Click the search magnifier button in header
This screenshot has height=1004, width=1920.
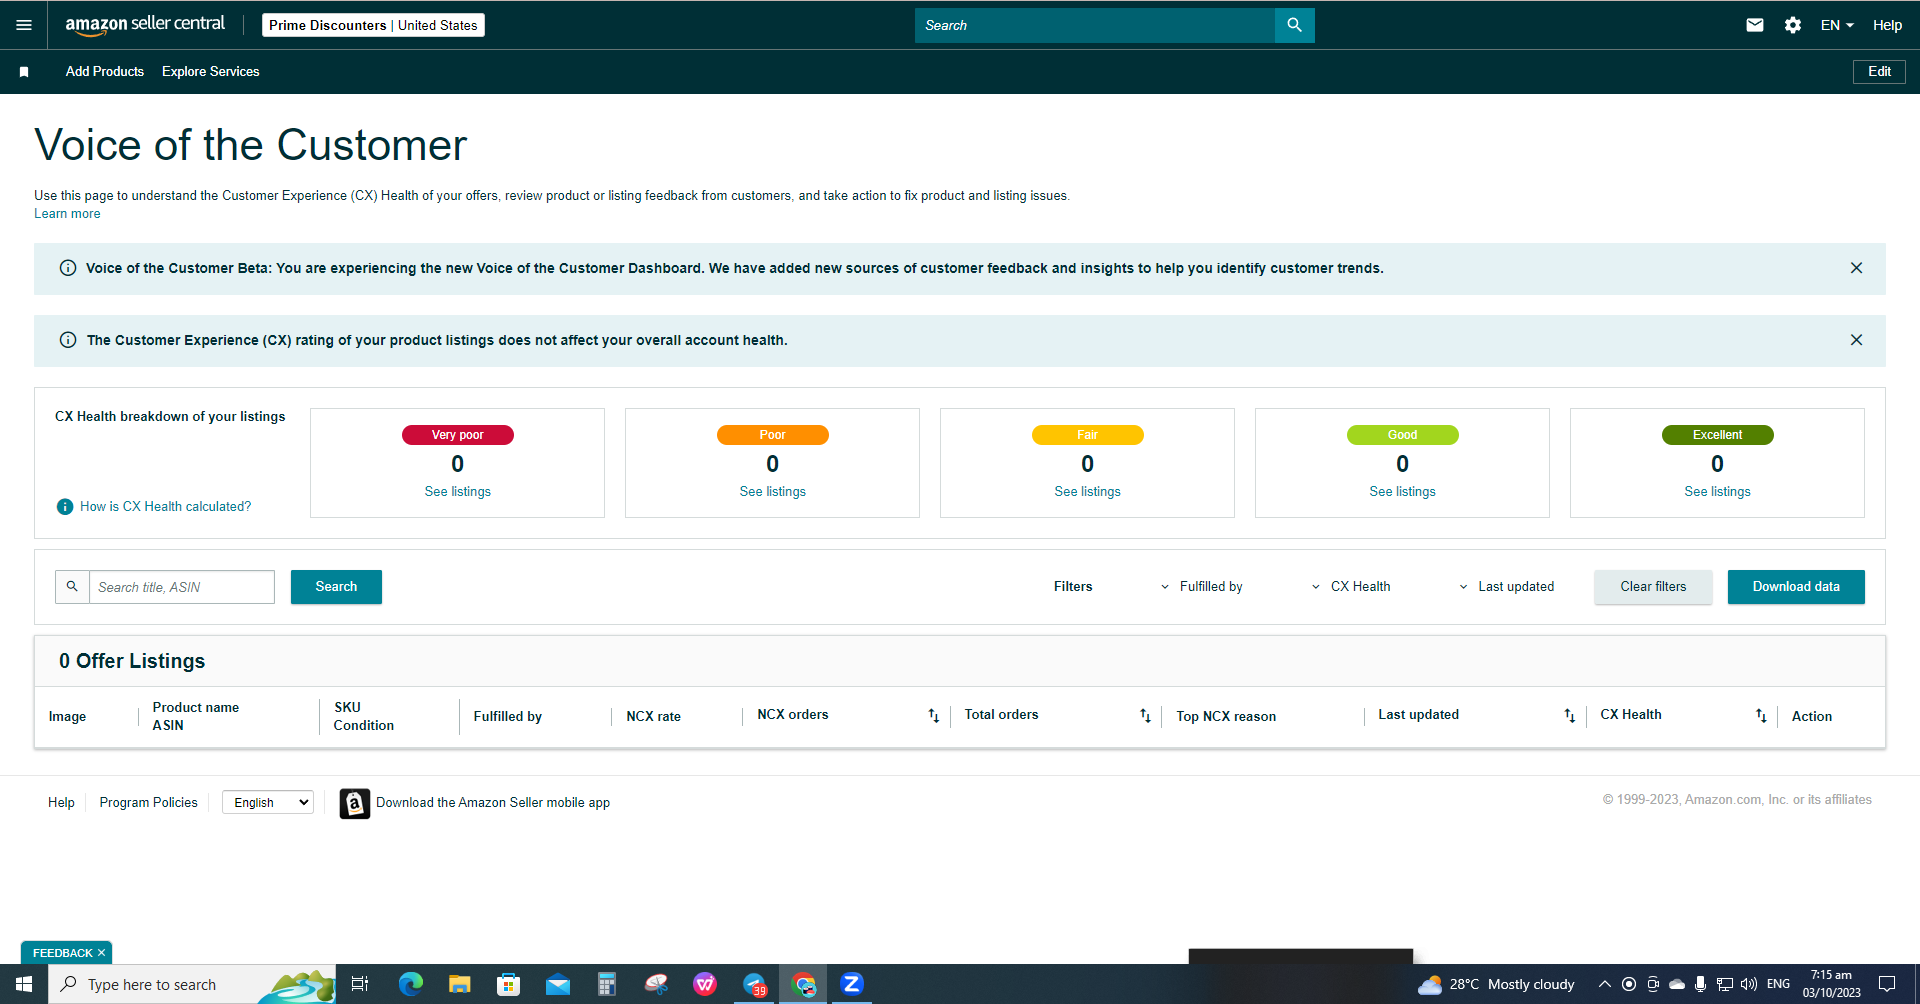tap(1294, 25)
